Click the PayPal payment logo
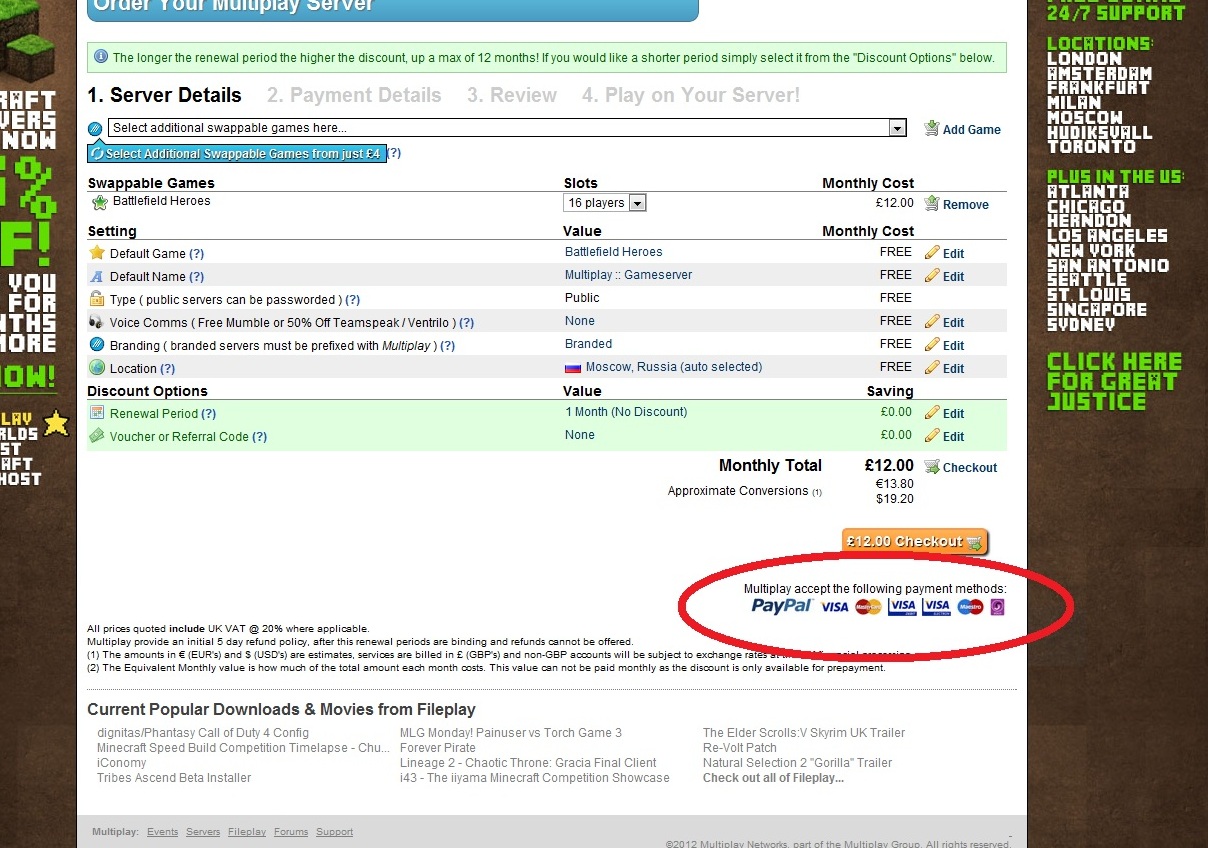The height and width of the screenshot is (848, 1208). click(781, 605)
